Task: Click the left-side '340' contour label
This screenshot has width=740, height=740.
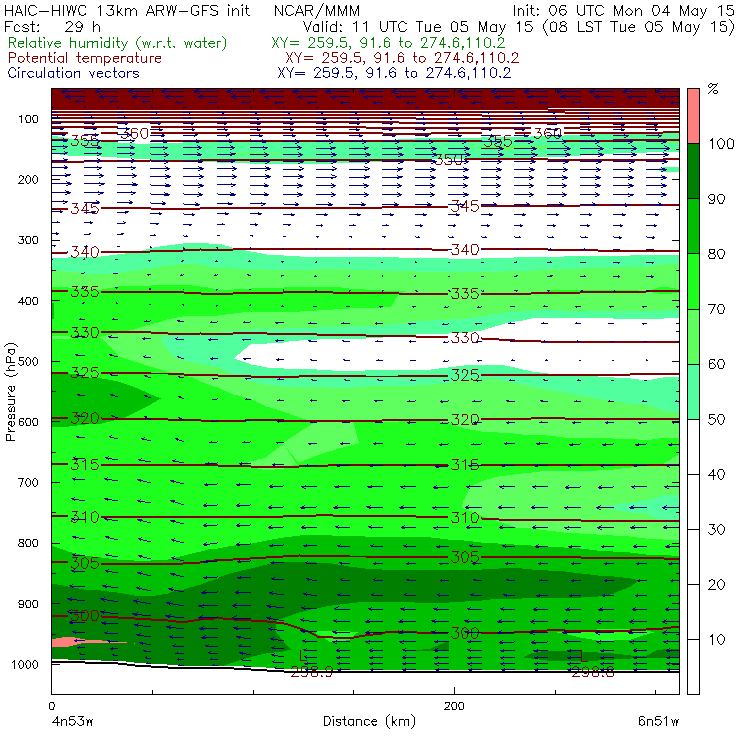Action: (x=85, y=252)
